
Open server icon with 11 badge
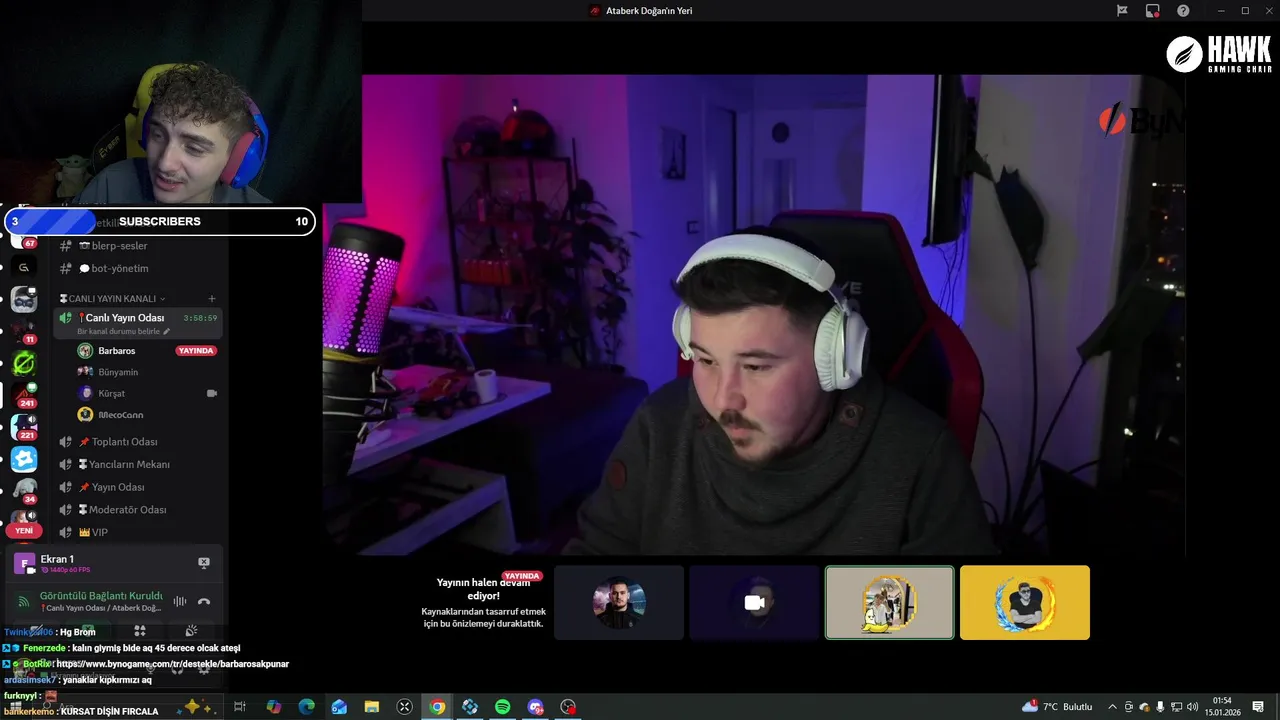[24, 331]
